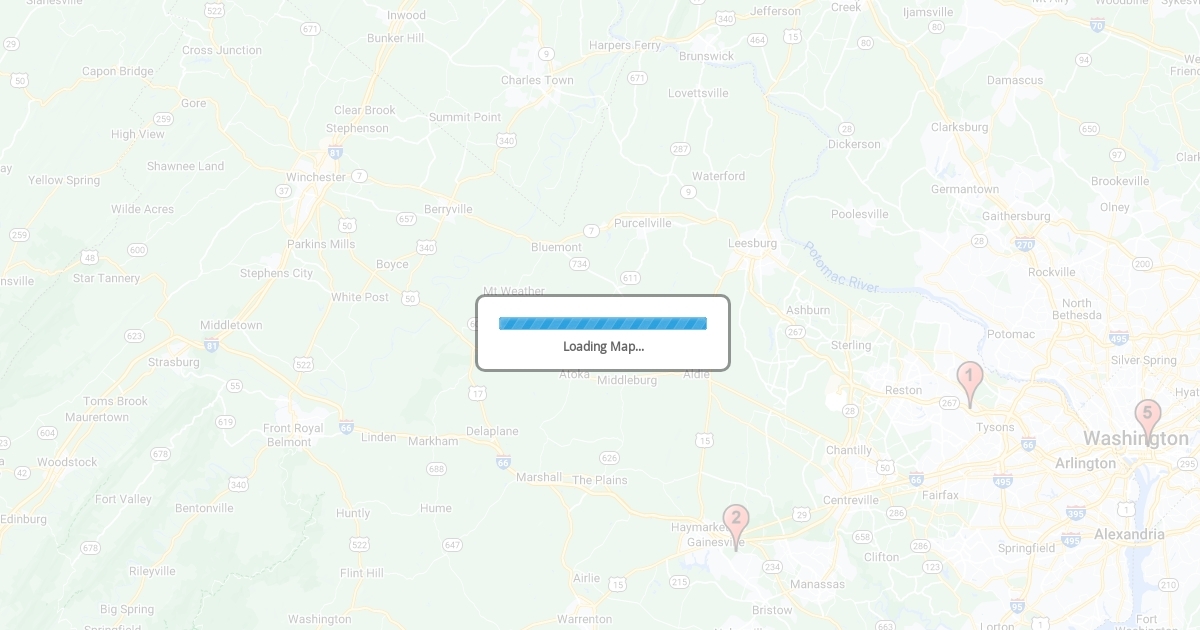This screenshot has height=630, width=1200.
Task: Click the Potomac River label
Action: pyautogui.click(x=841, y=267)
